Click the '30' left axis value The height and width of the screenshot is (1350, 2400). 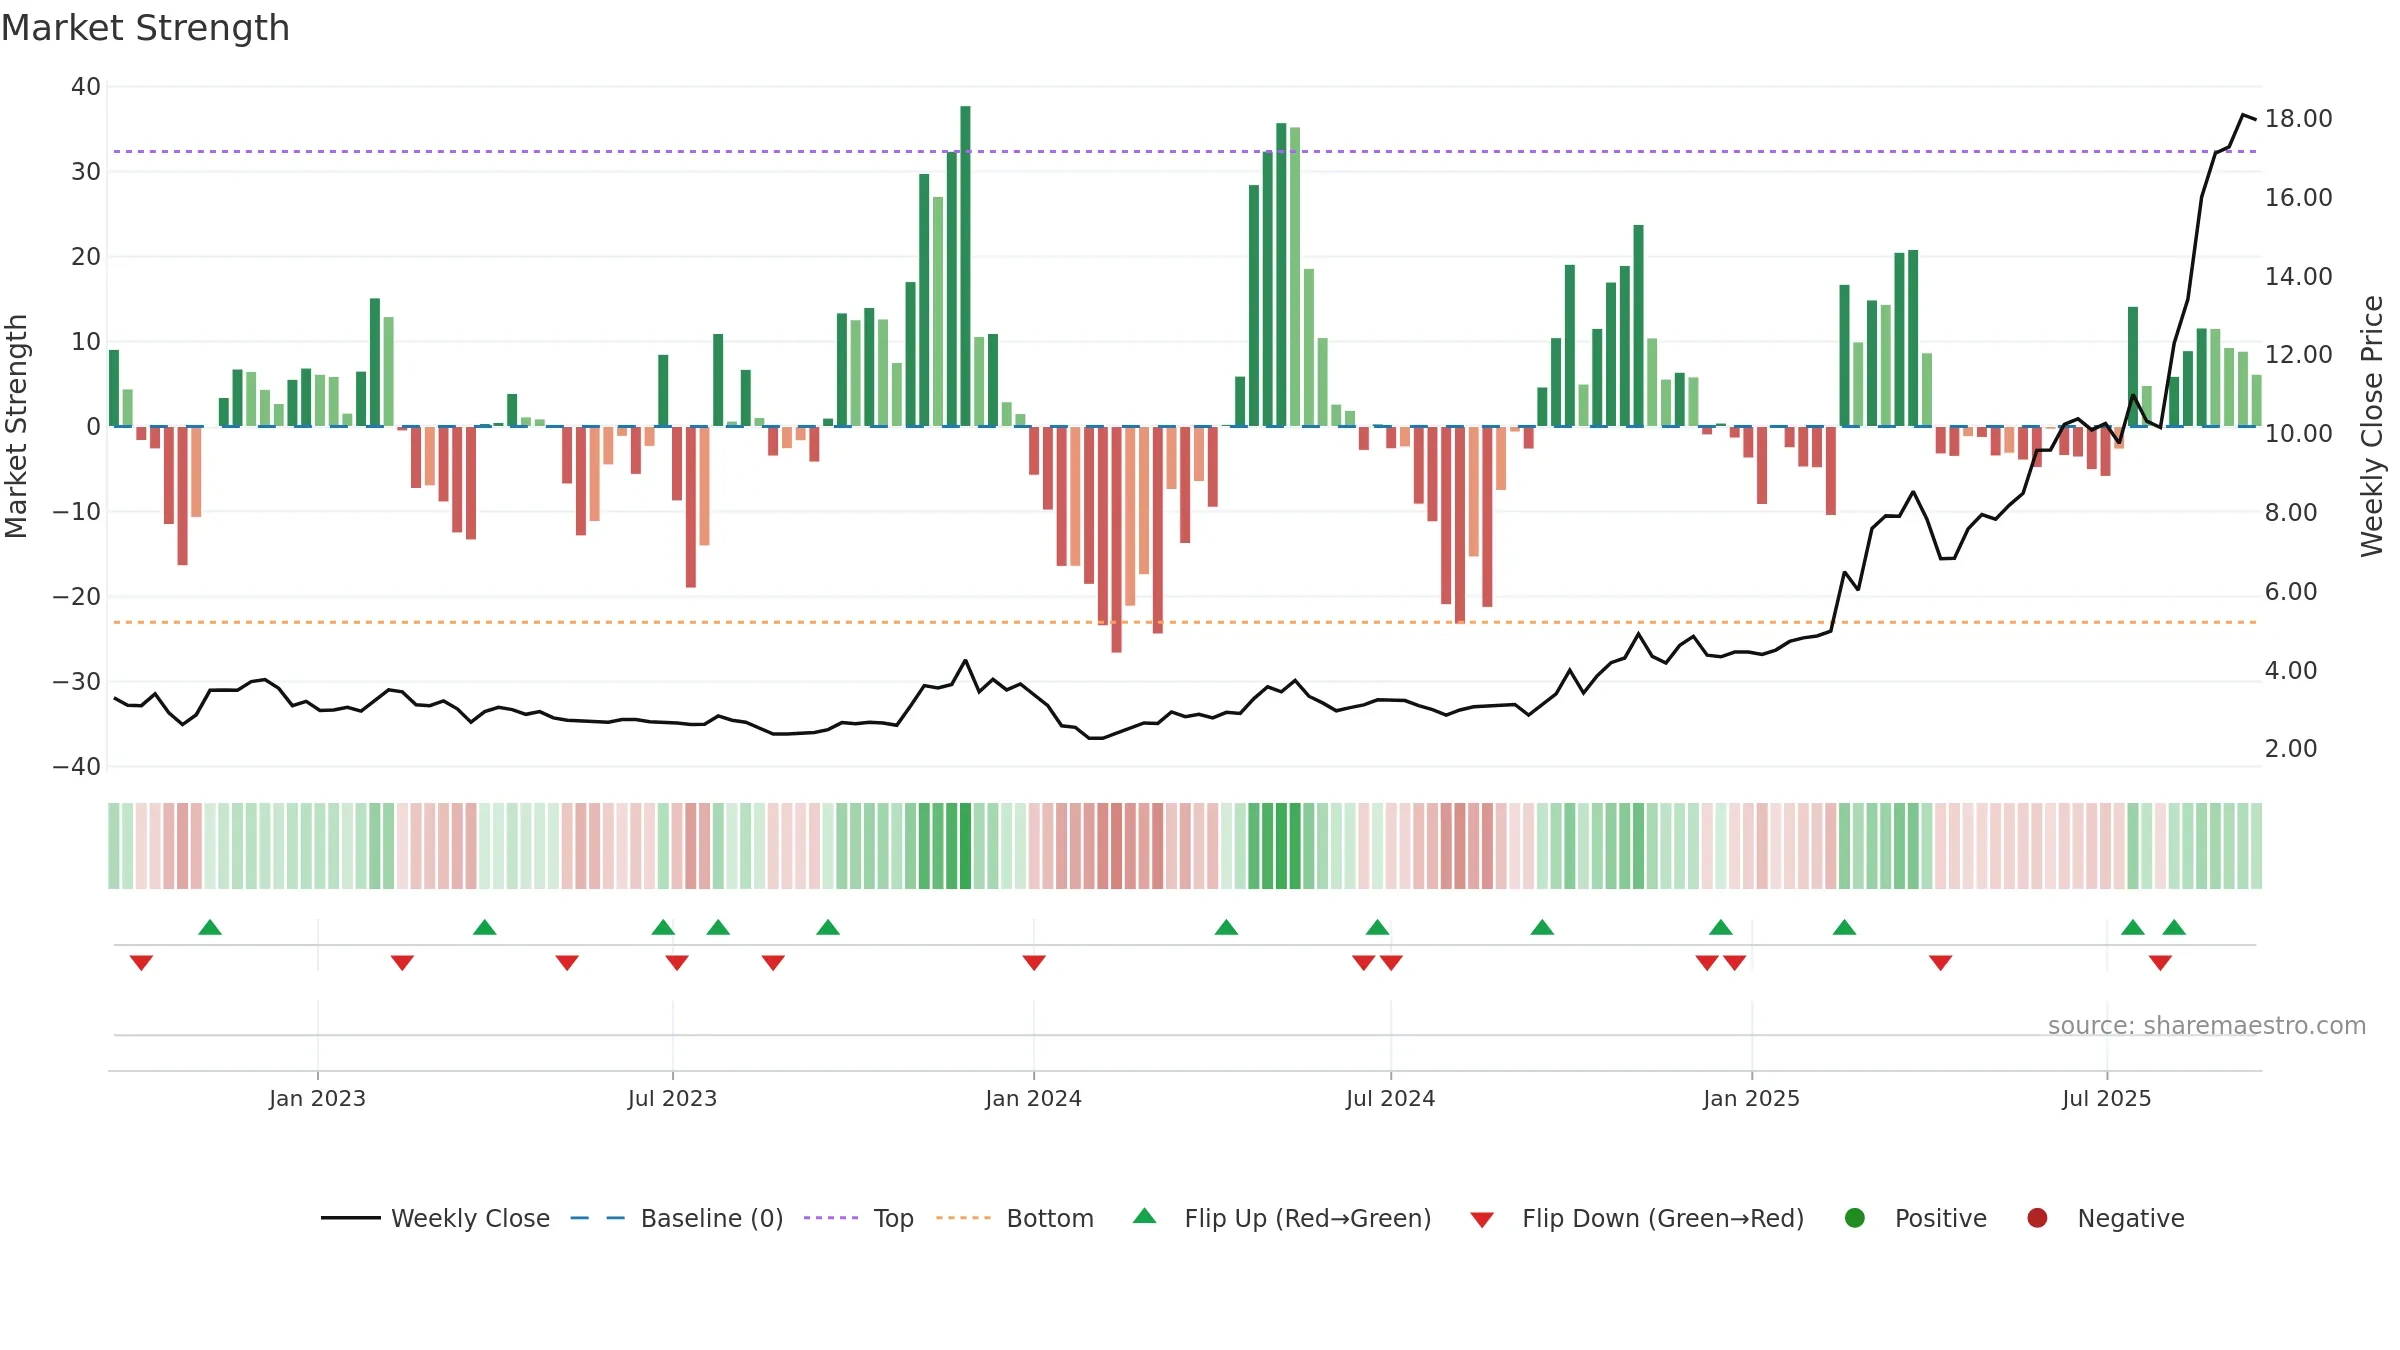(86, 172)
